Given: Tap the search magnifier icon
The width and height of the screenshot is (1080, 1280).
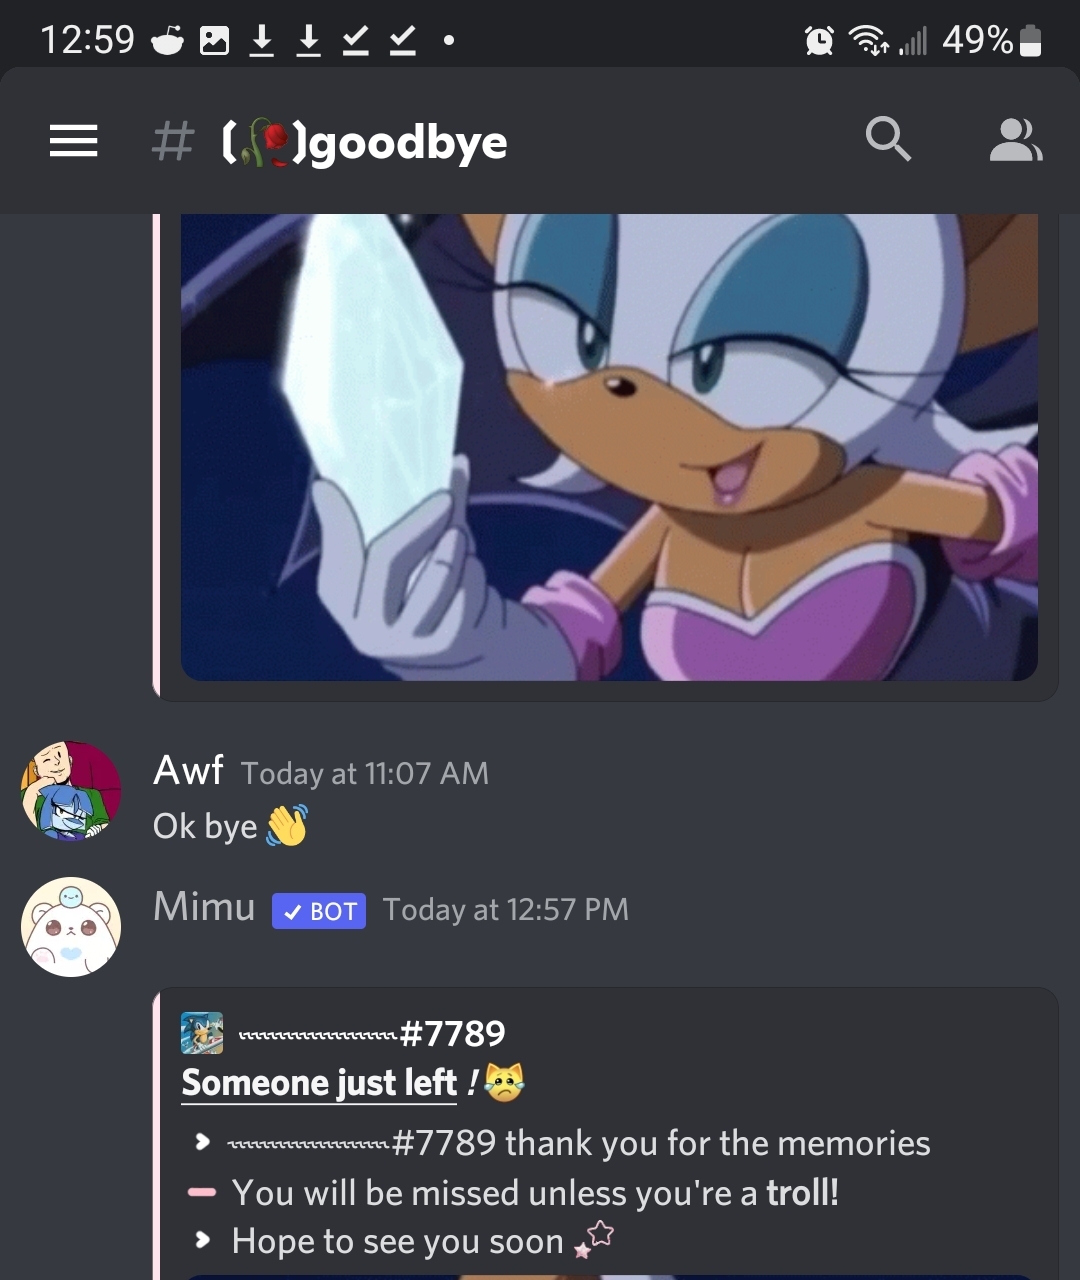Looking at the screenshot, I should pos(888,139).
